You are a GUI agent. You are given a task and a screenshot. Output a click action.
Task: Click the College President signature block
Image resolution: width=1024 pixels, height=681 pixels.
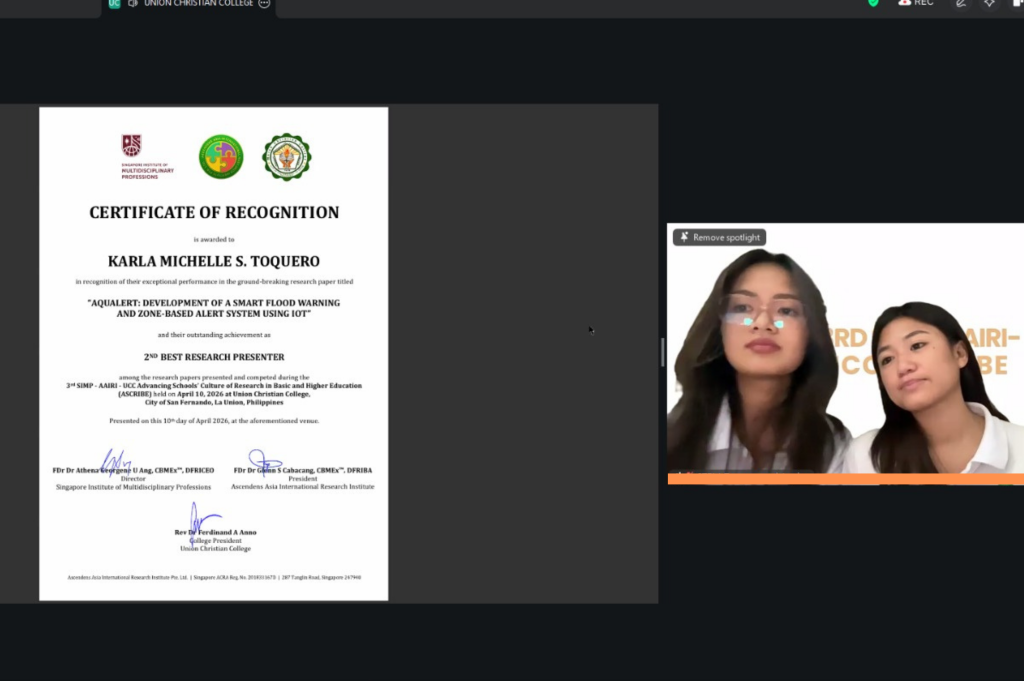pos(215,535)
